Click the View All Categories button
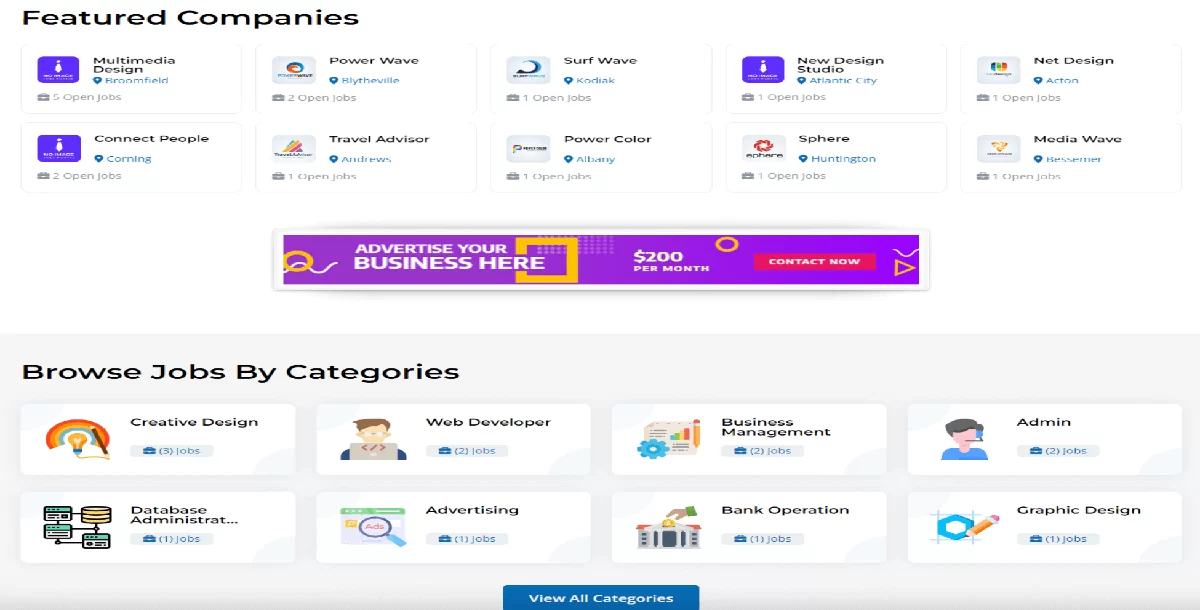Screen dimensions: 1200x610 tap(601, 598)
